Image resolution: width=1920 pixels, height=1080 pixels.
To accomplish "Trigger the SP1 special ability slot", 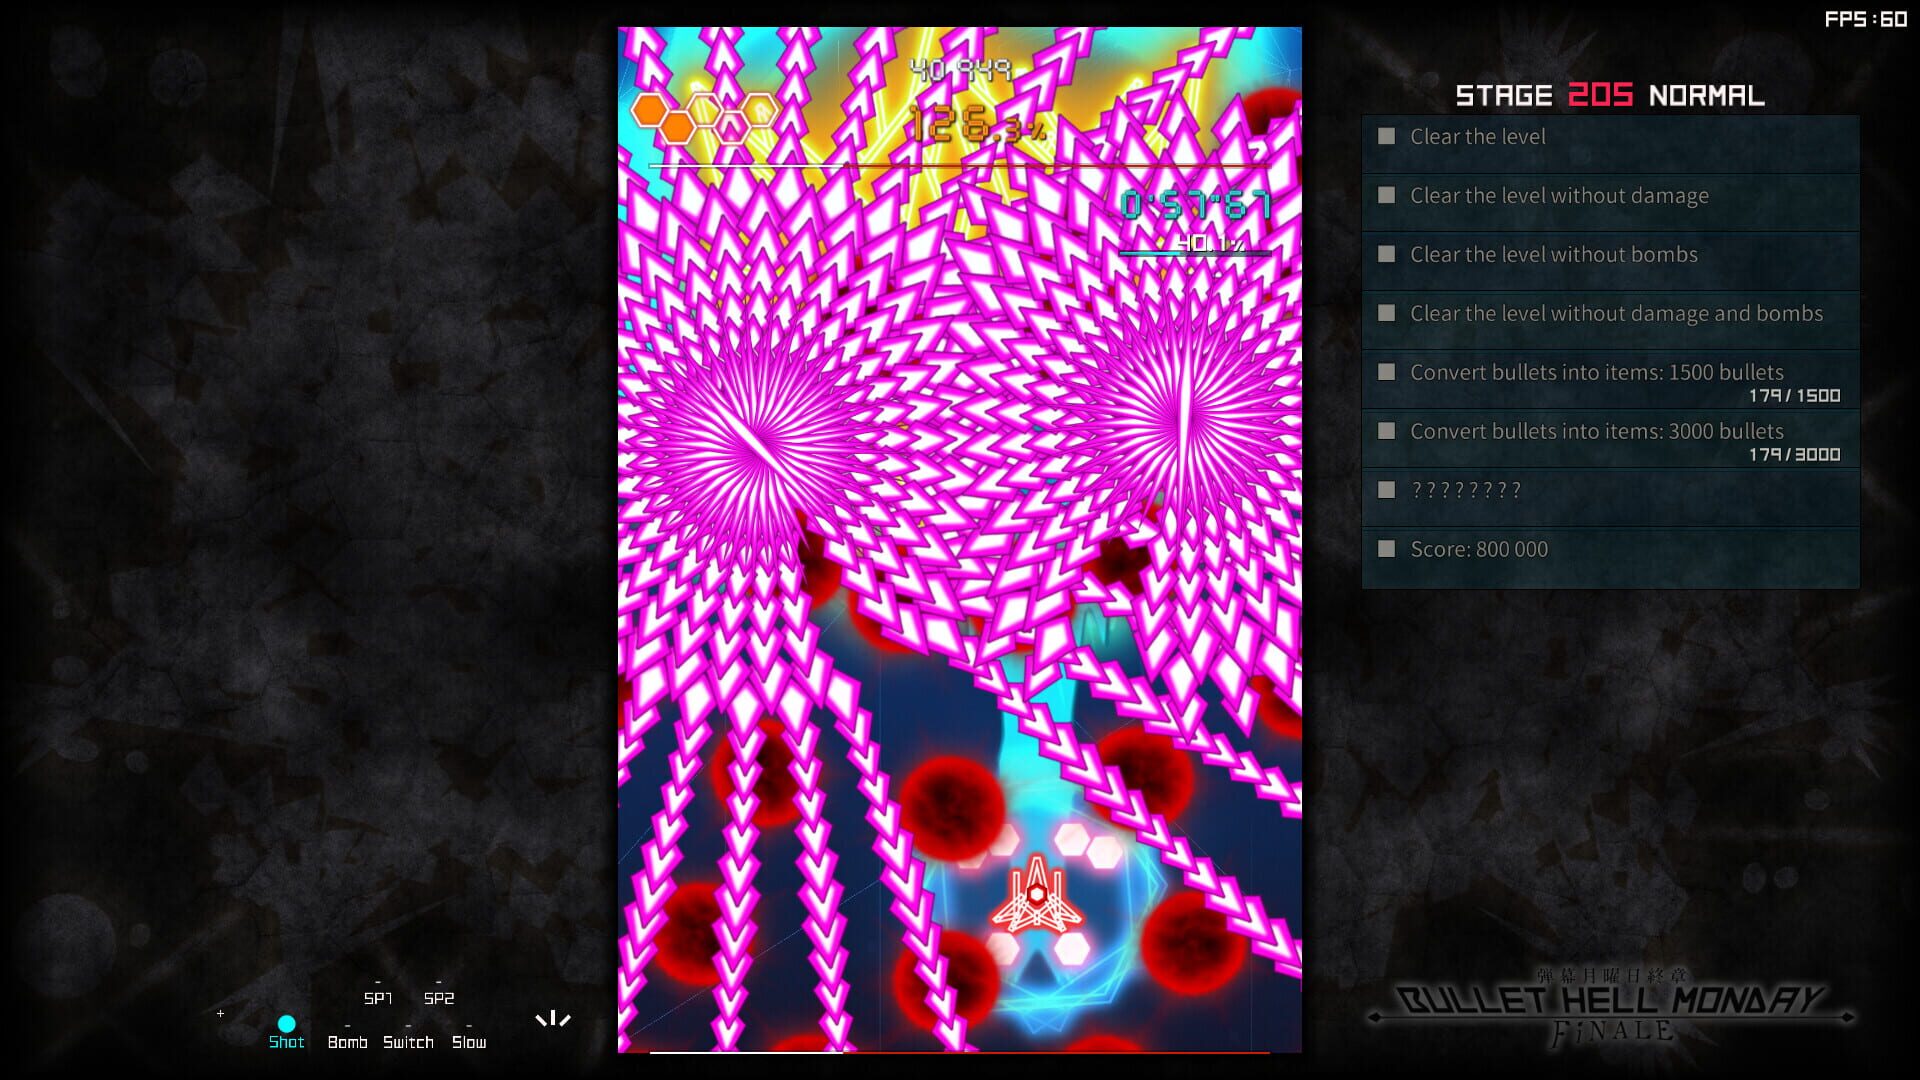I will click(379, 998).
